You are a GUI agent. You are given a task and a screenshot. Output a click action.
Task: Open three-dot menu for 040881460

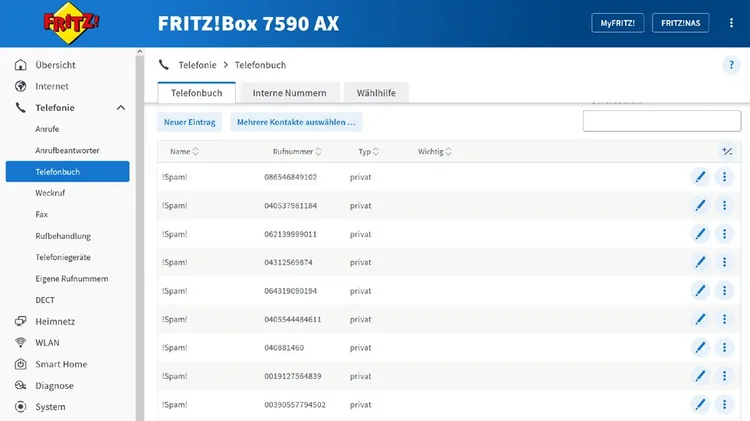pyautogui.click(x=725, y=348)
